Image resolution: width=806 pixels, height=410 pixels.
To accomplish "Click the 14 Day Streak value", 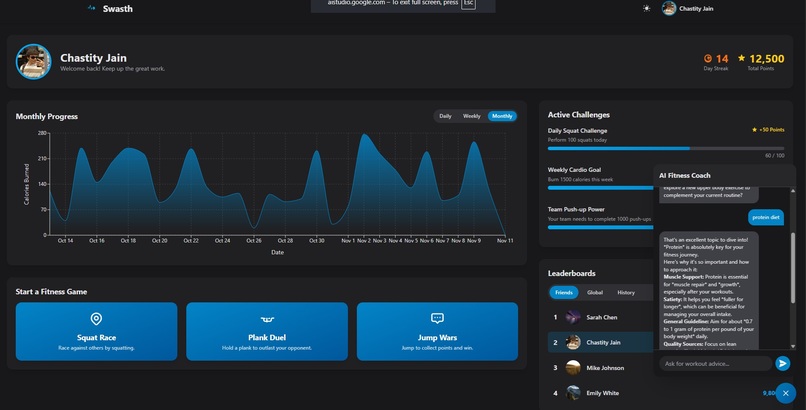I will [x=722, y=59].
